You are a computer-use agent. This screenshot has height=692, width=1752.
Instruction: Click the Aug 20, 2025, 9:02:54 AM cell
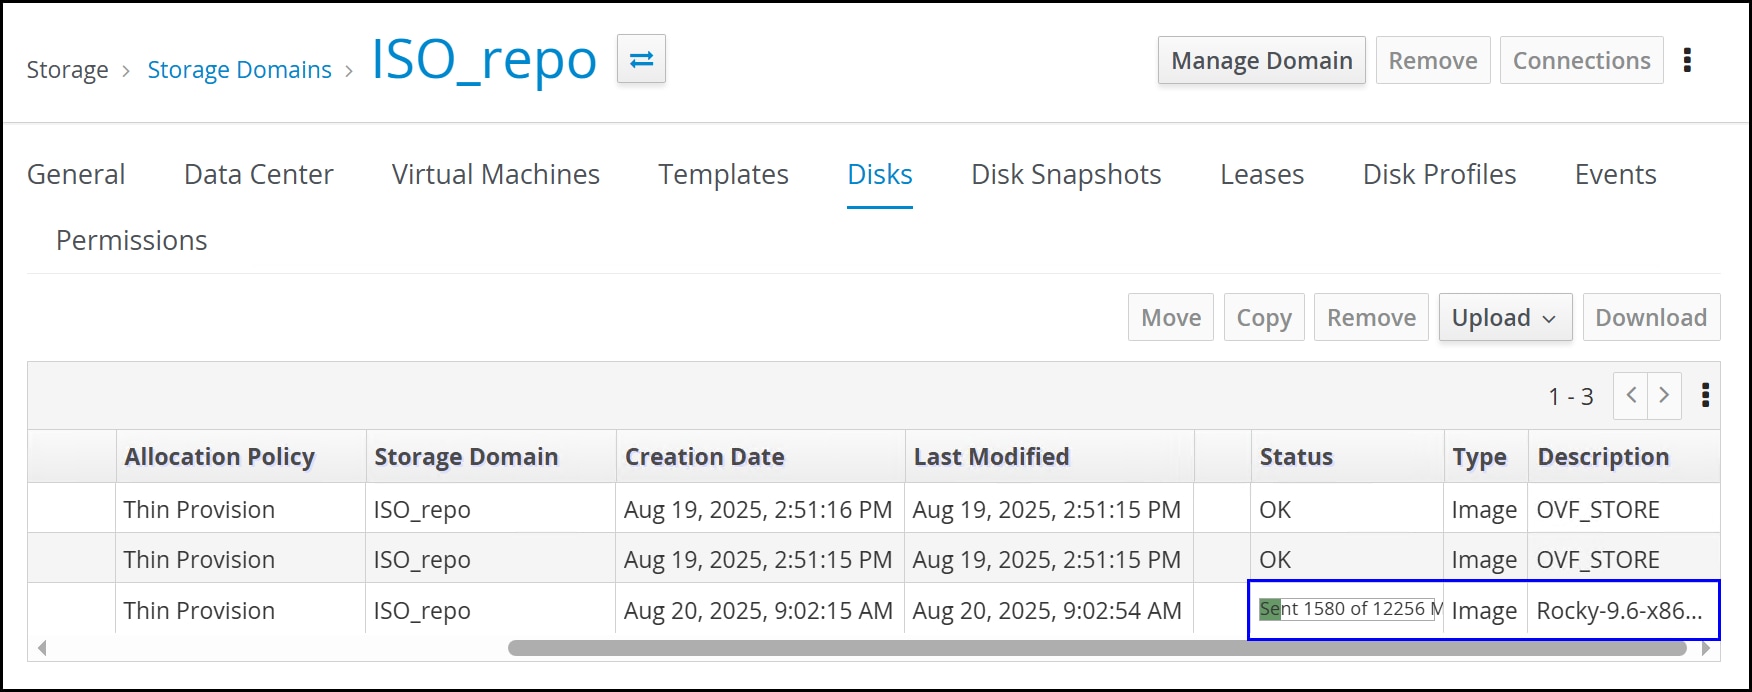1047,610
